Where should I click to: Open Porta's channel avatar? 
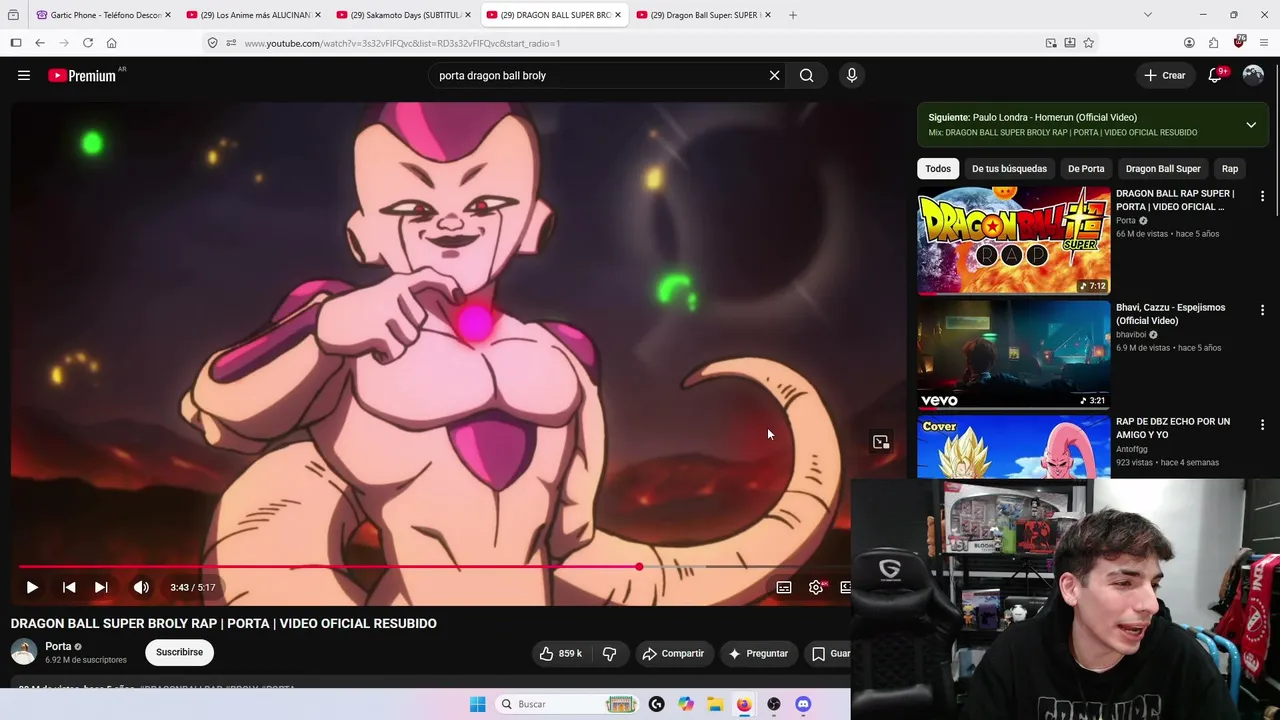[24, 652]
